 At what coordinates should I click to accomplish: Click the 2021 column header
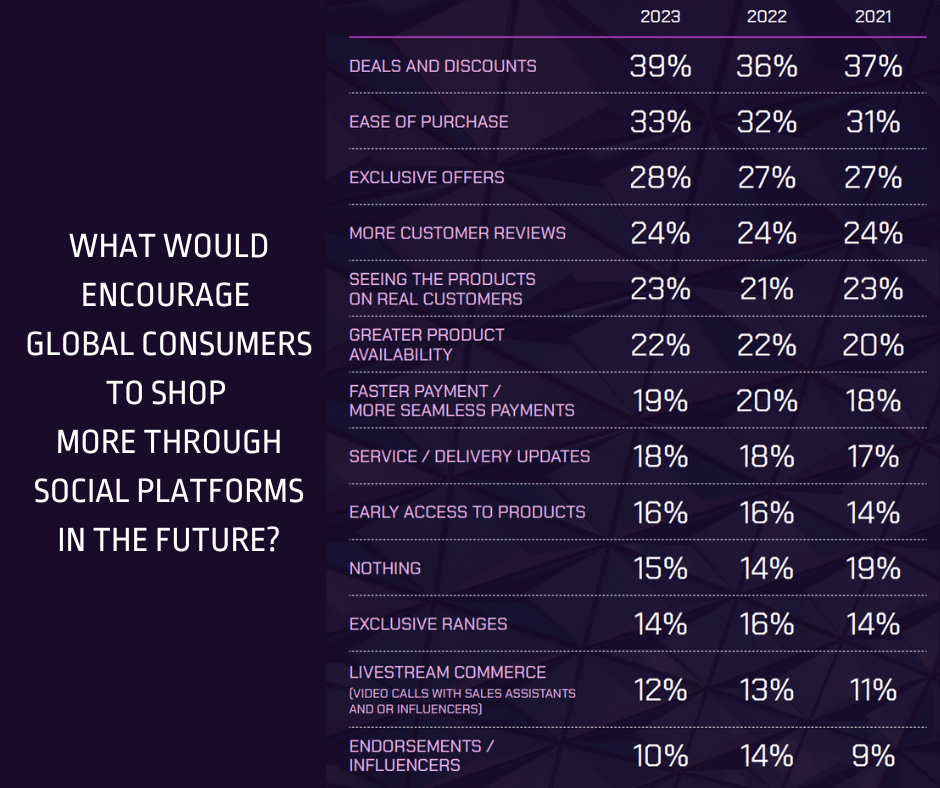pos(872,17)
